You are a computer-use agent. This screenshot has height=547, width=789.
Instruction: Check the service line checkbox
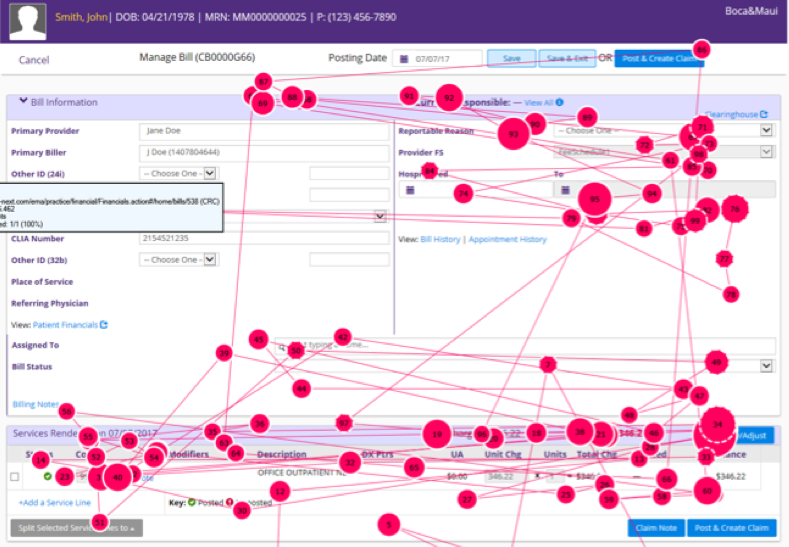tap(15, 477)
